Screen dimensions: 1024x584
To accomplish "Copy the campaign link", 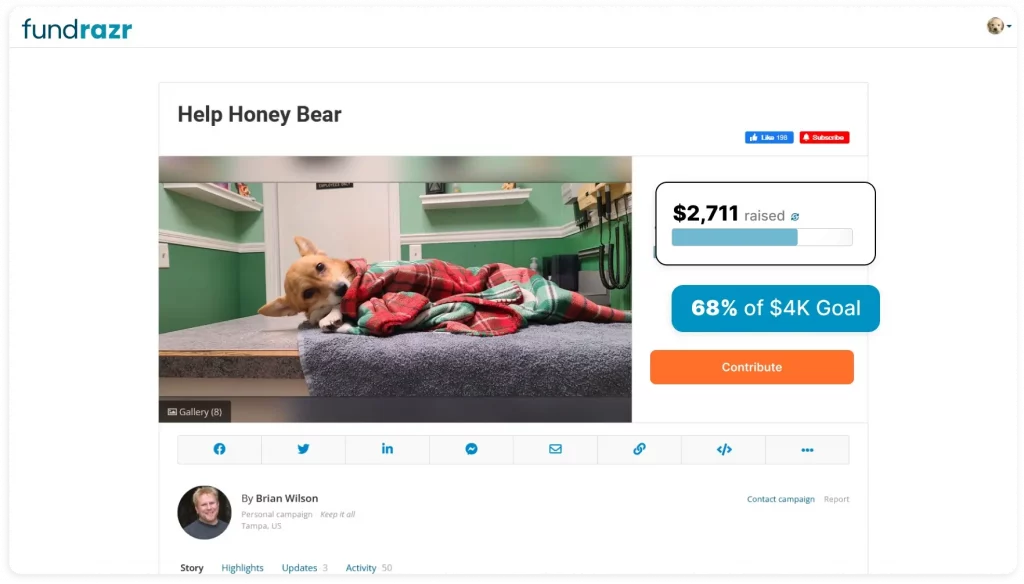I will pyautogui.click(x=639, y=449).
